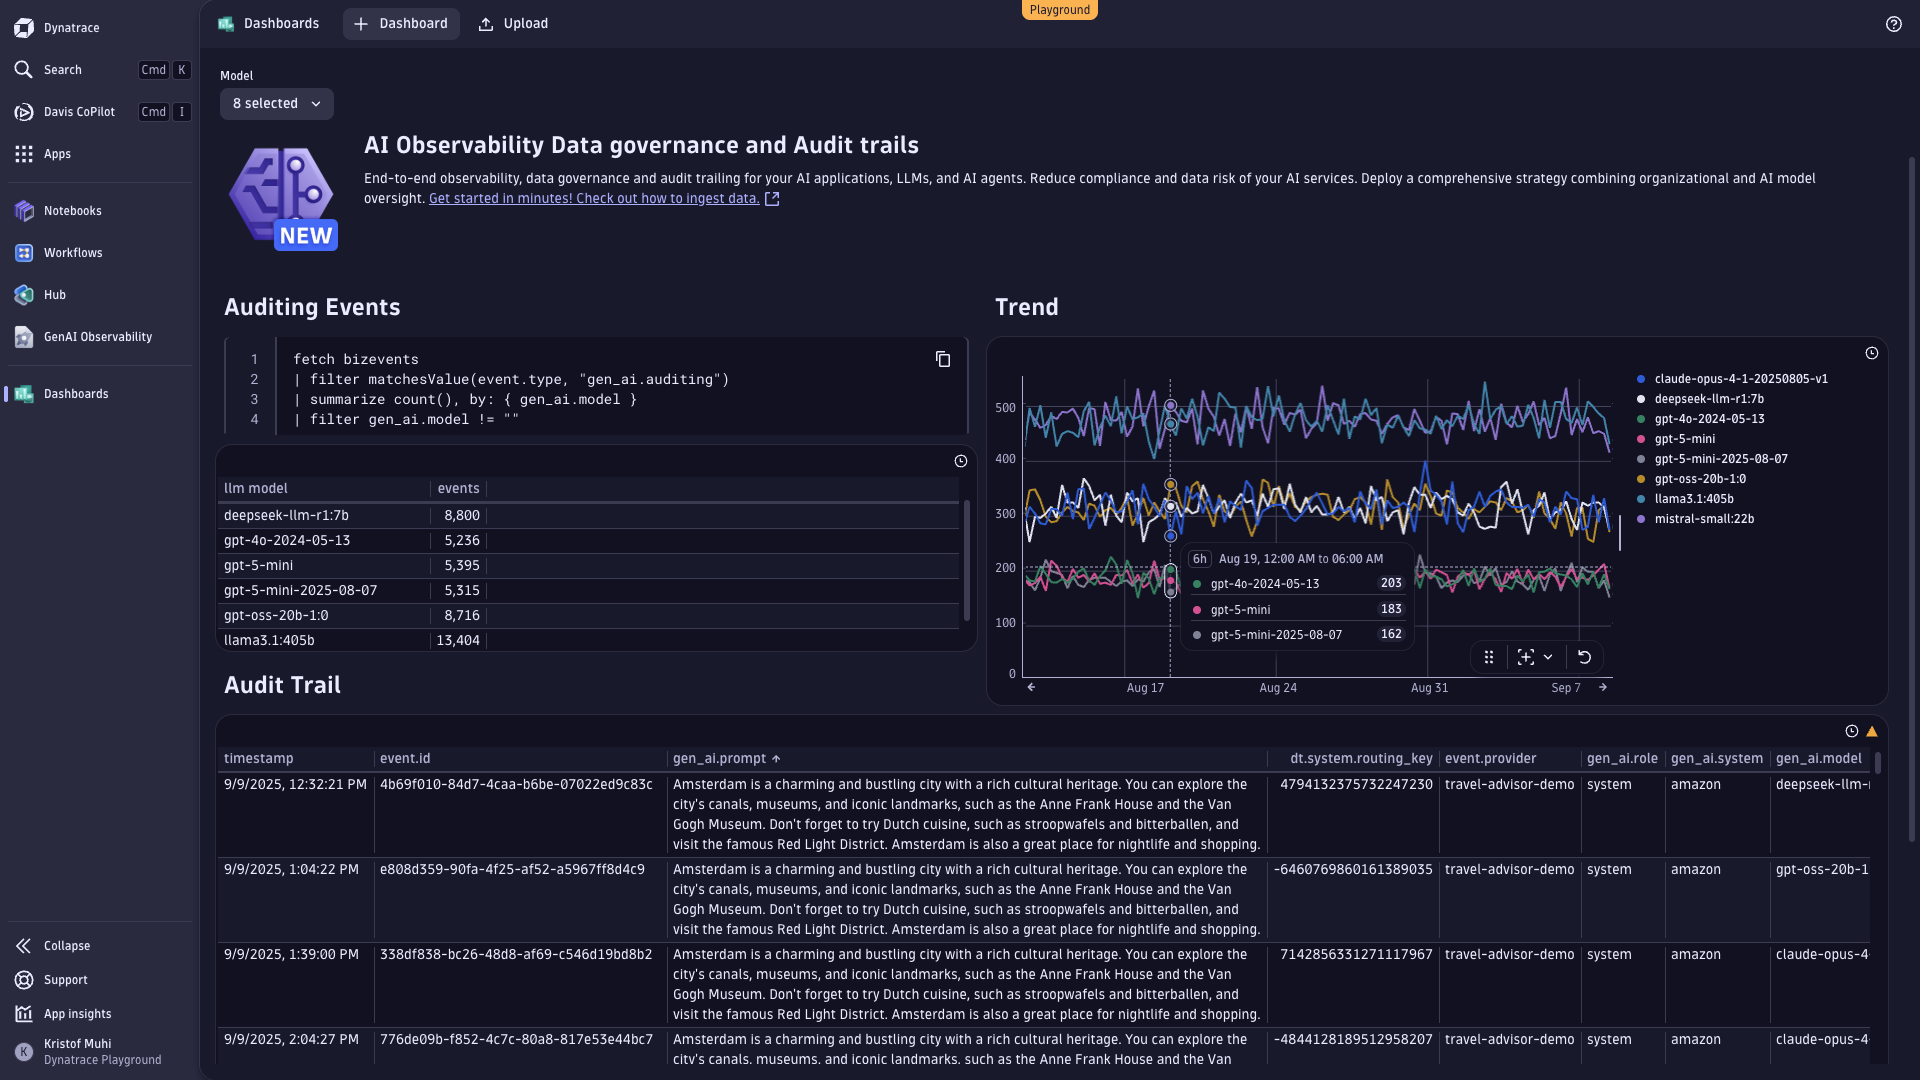Toggle gpt-oss-20b-1:0 visibility in chart legend
1920x1080 pixels.
(x=1701, y=478)
